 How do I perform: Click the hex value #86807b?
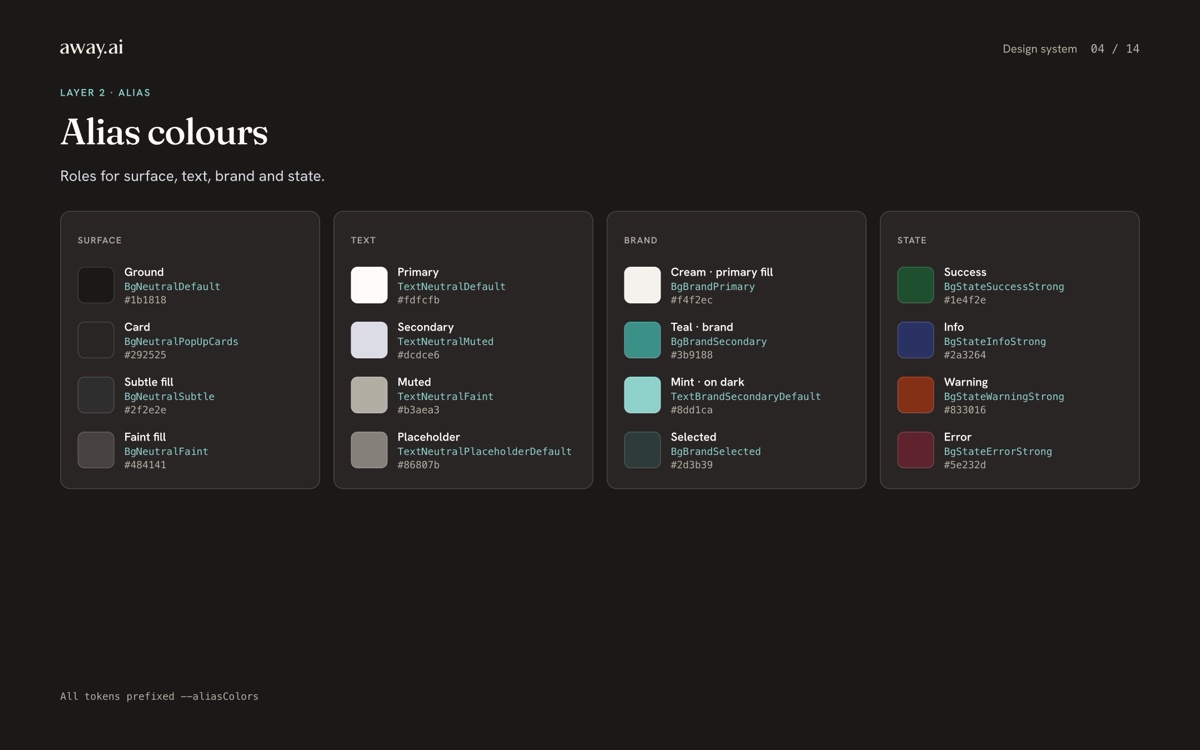[x=418, y=465]
